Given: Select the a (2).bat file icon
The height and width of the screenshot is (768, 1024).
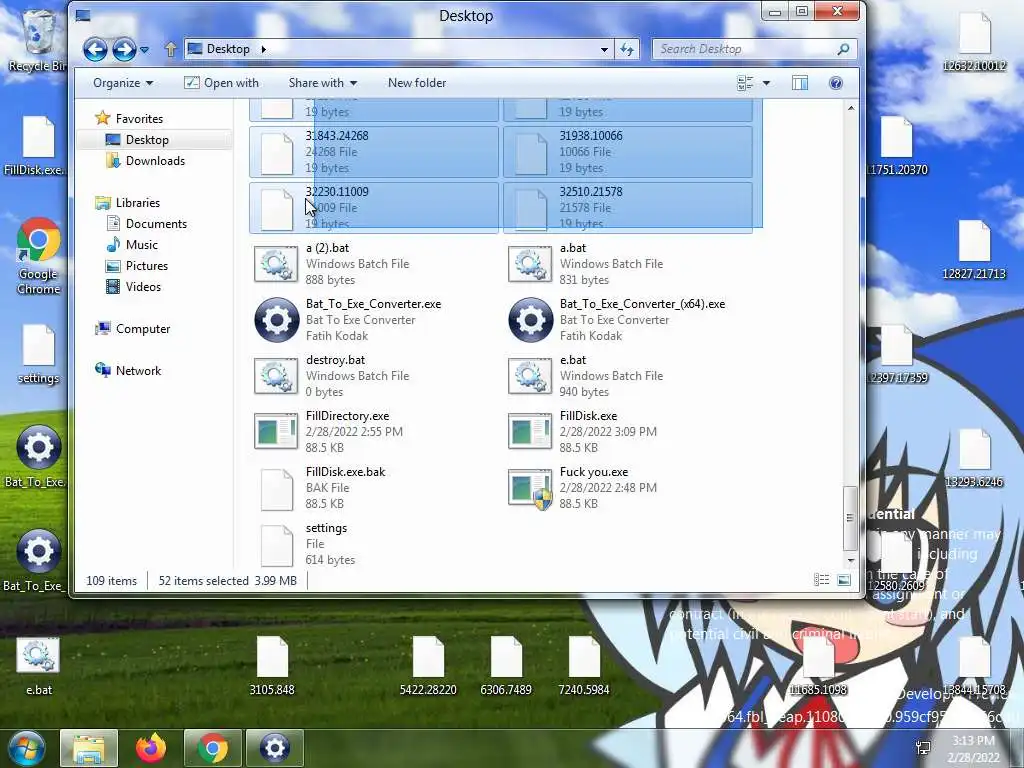Looking at the screenshot, I should click(276, 264).
